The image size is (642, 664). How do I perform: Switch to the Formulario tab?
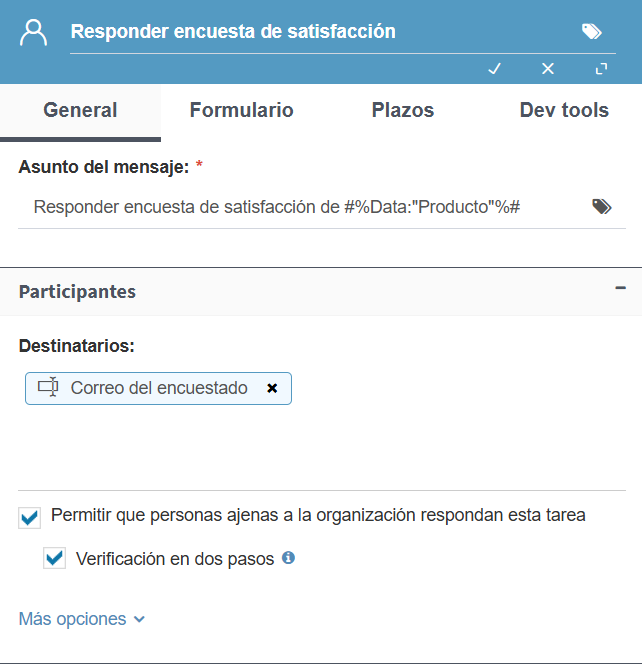pyautogui.click(x=241, y=110)
